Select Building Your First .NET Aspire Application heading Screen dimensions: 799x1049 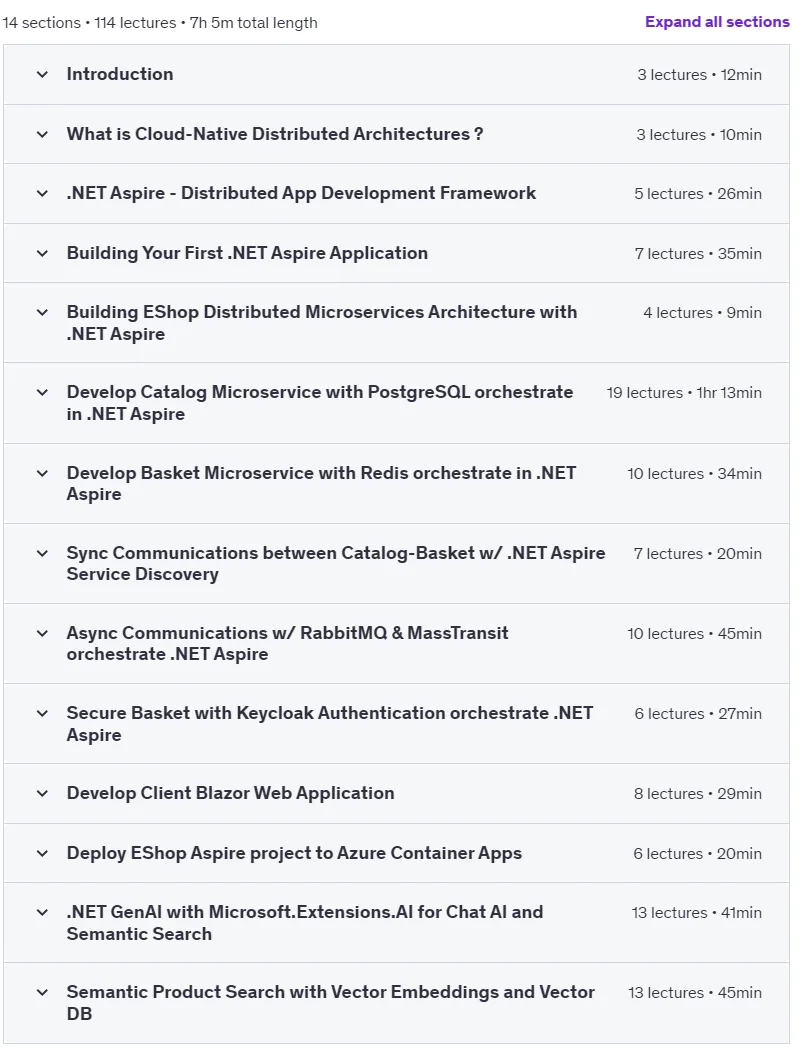pos(247,254)
